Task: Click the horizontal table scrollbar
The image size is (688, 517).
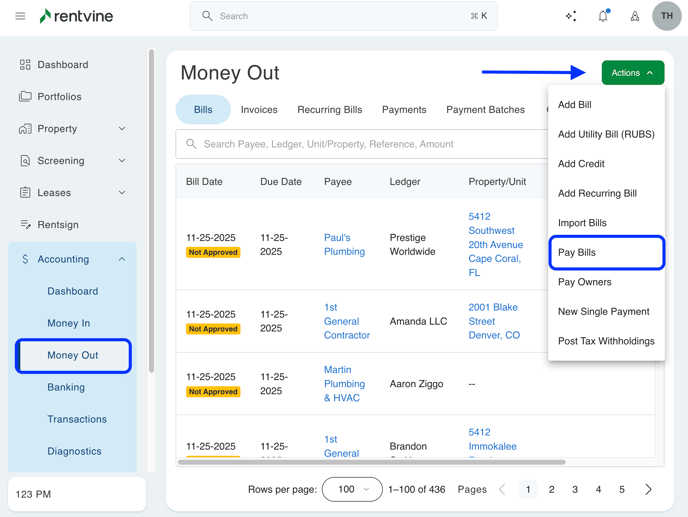Action: pos(371,462)
